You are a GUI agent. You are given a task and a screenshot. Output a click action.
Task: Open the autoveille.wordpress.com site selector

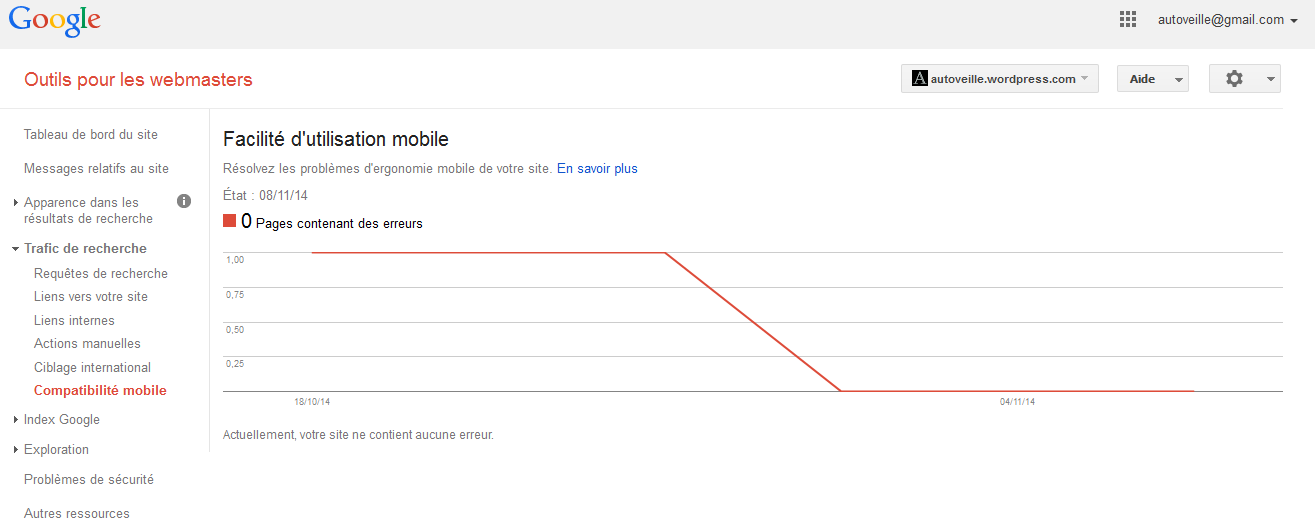999,79
